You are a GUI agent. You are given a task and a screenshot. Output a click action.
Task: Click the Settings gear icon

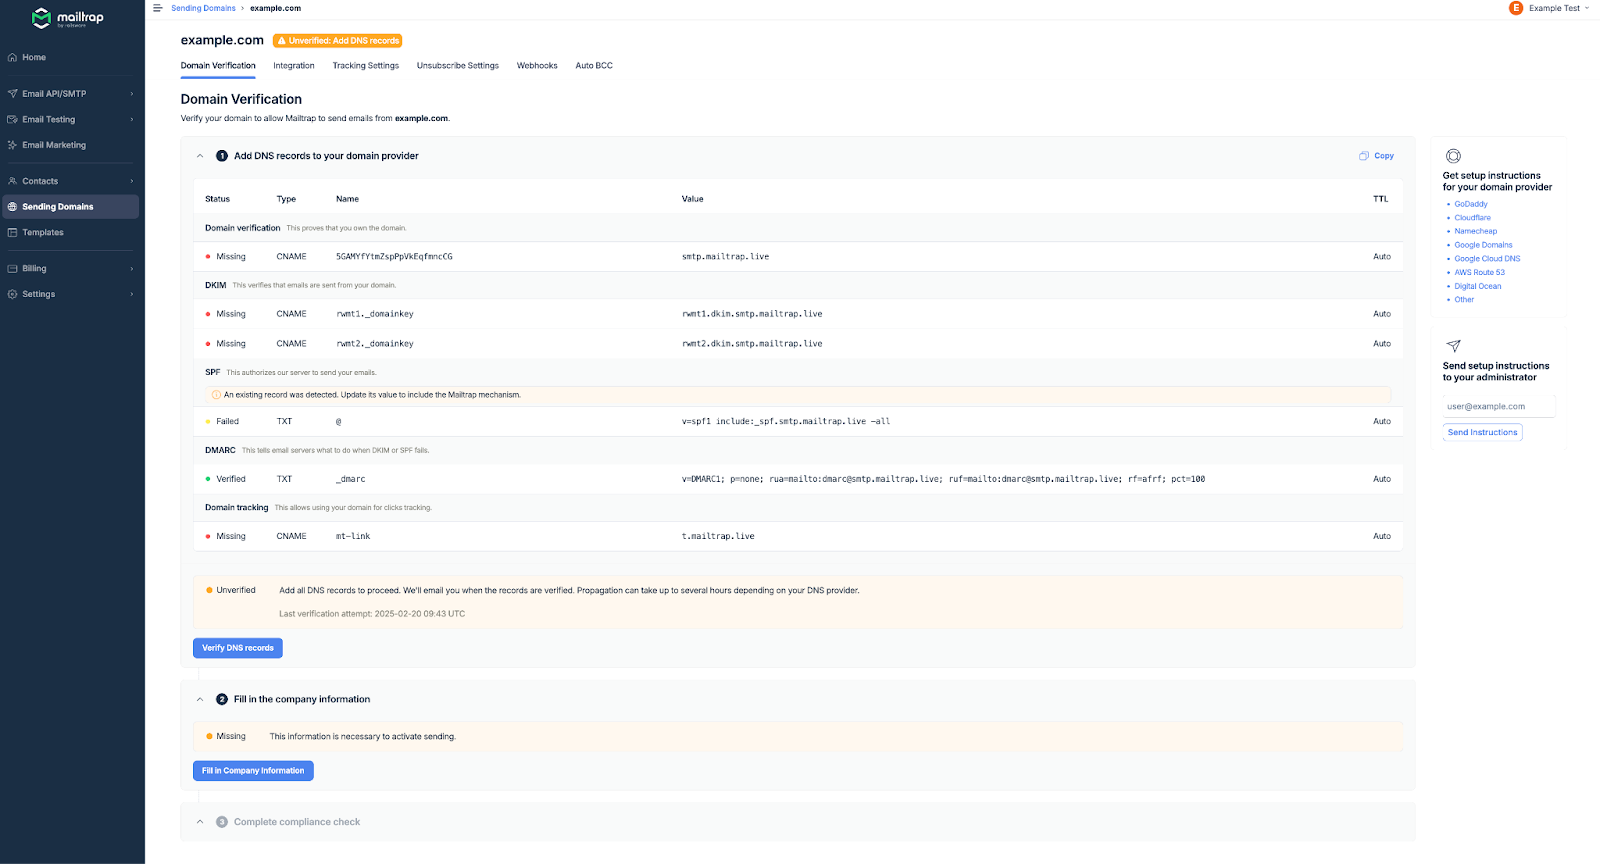click(x=12, y=294)
